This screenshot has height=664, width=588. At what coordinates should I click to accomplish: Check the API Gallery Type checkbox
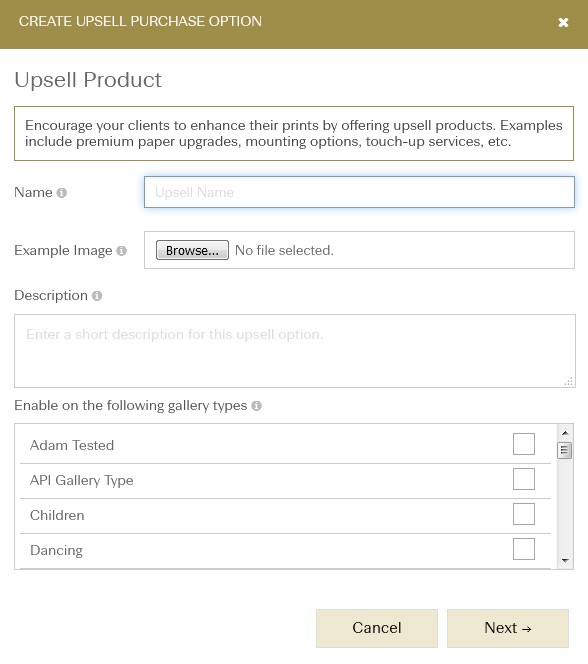pos(524,479)
